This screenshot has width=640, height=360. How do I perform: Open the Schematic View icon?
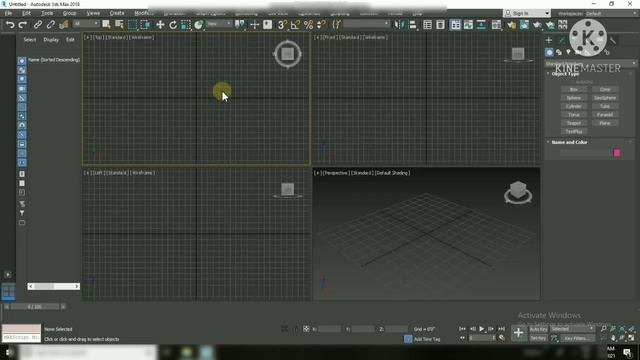[481, 25]
